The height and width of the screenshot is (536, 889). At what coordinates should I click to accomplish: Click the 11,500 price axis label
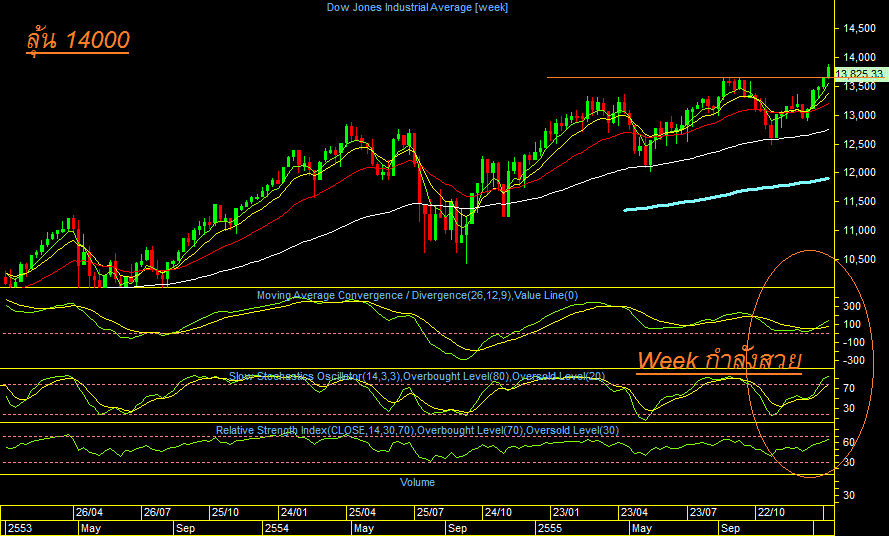[859, 201]
